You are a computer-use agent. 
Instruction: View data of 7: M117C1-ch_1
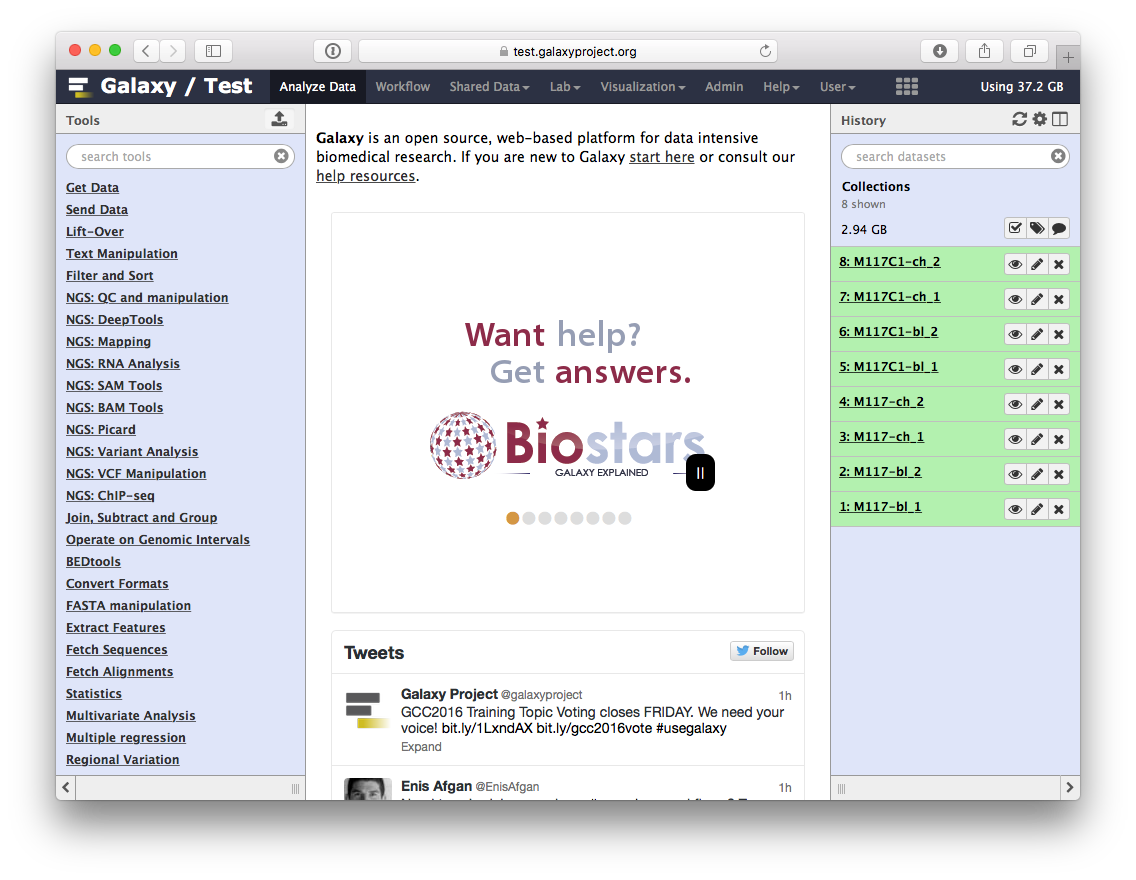tap(1016, 299)
